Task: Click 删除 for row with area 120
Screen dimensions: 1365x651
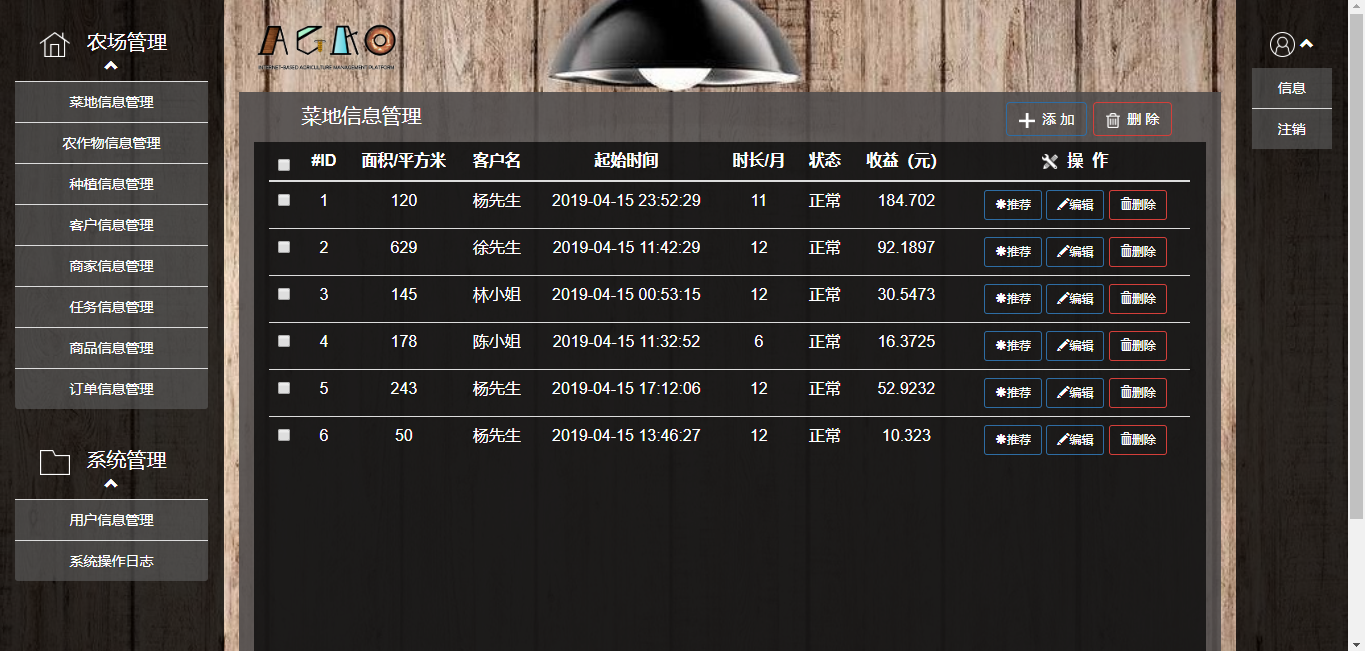Action: [1138, 205]
